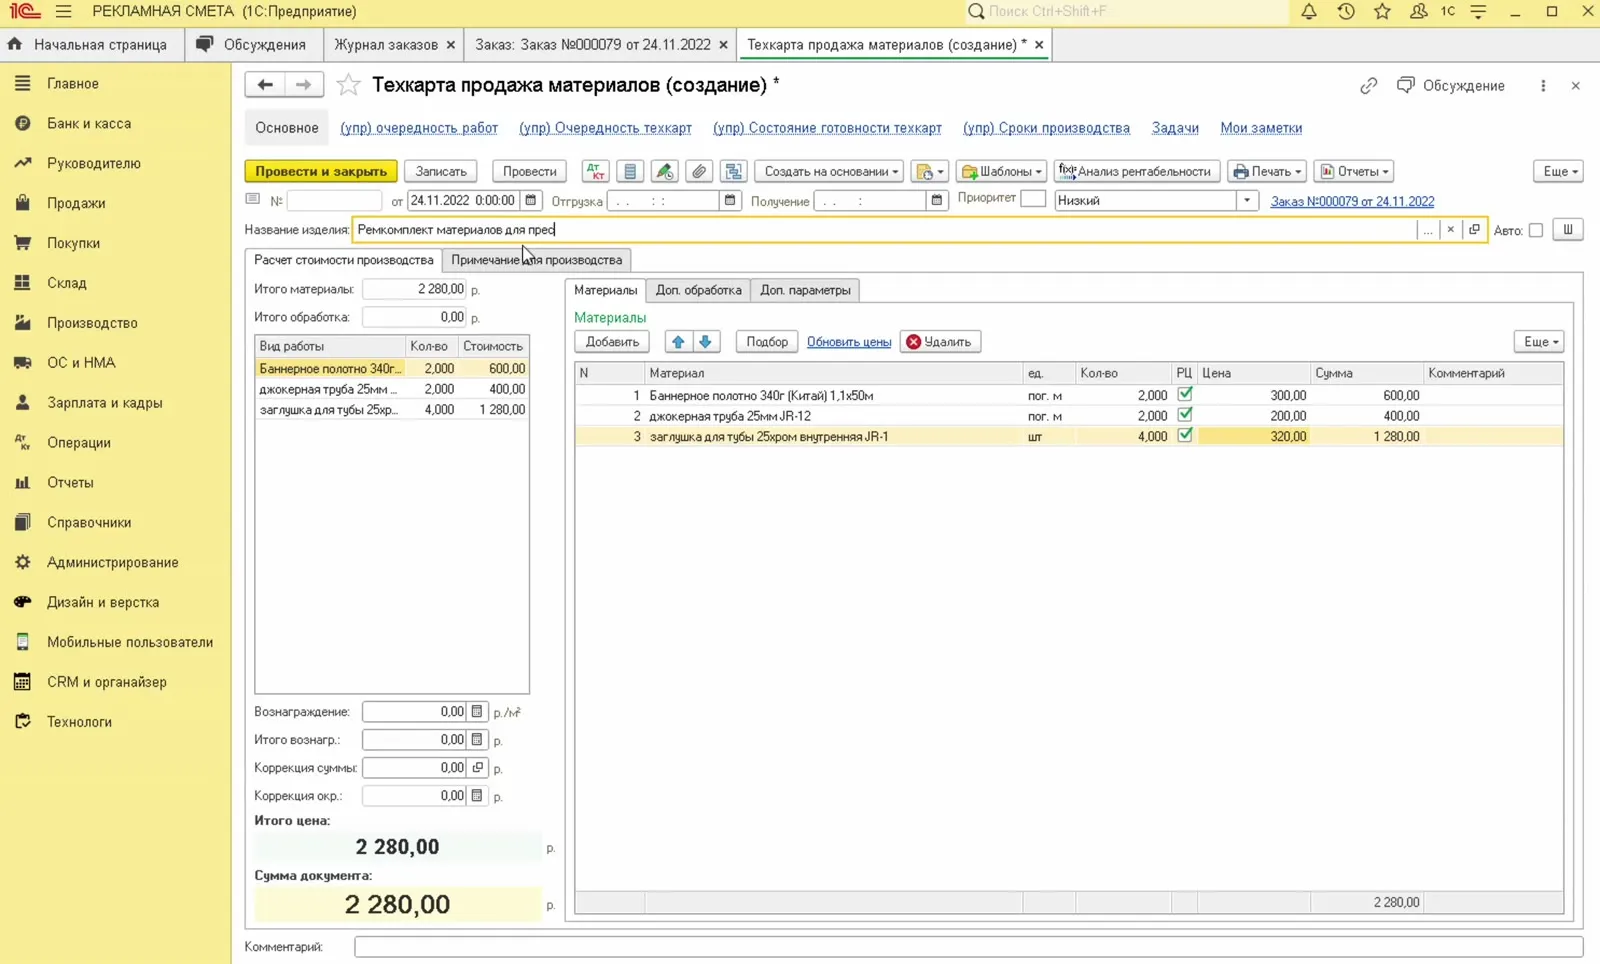Screen dimensions: 1600x964
Task: Click the Добавить material button
Action: 612,342
